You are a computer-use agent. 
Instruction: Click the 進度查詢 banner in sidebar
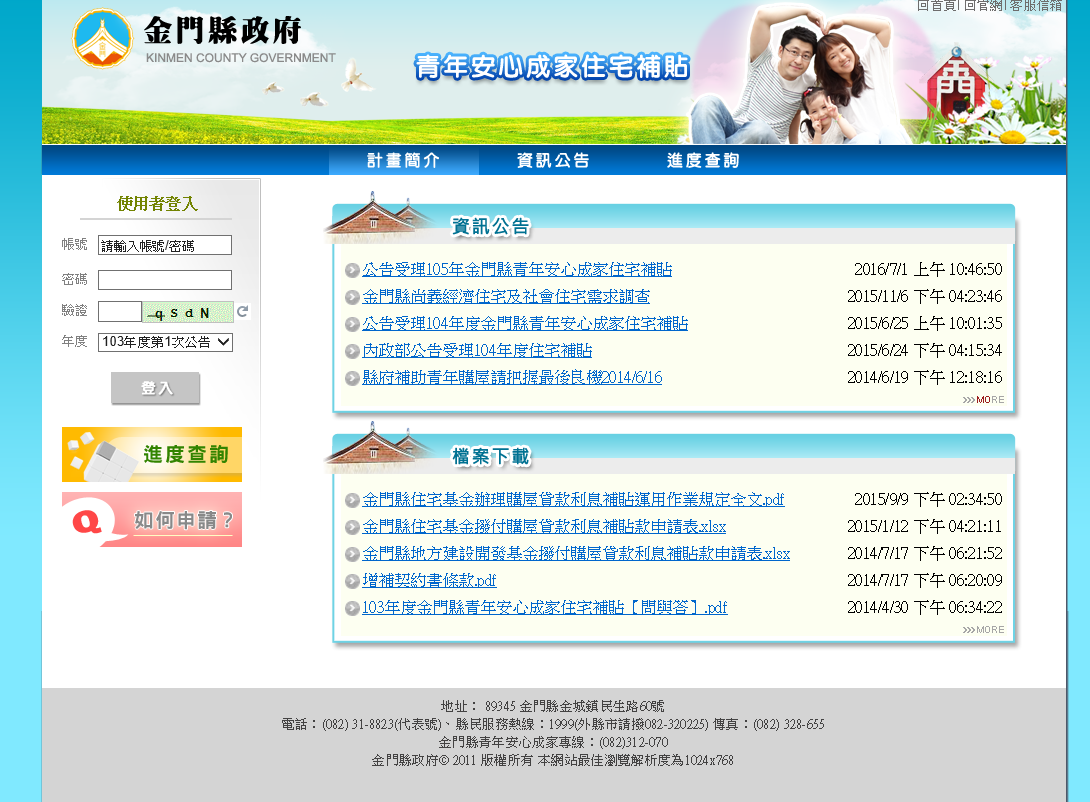click(152, 455)
